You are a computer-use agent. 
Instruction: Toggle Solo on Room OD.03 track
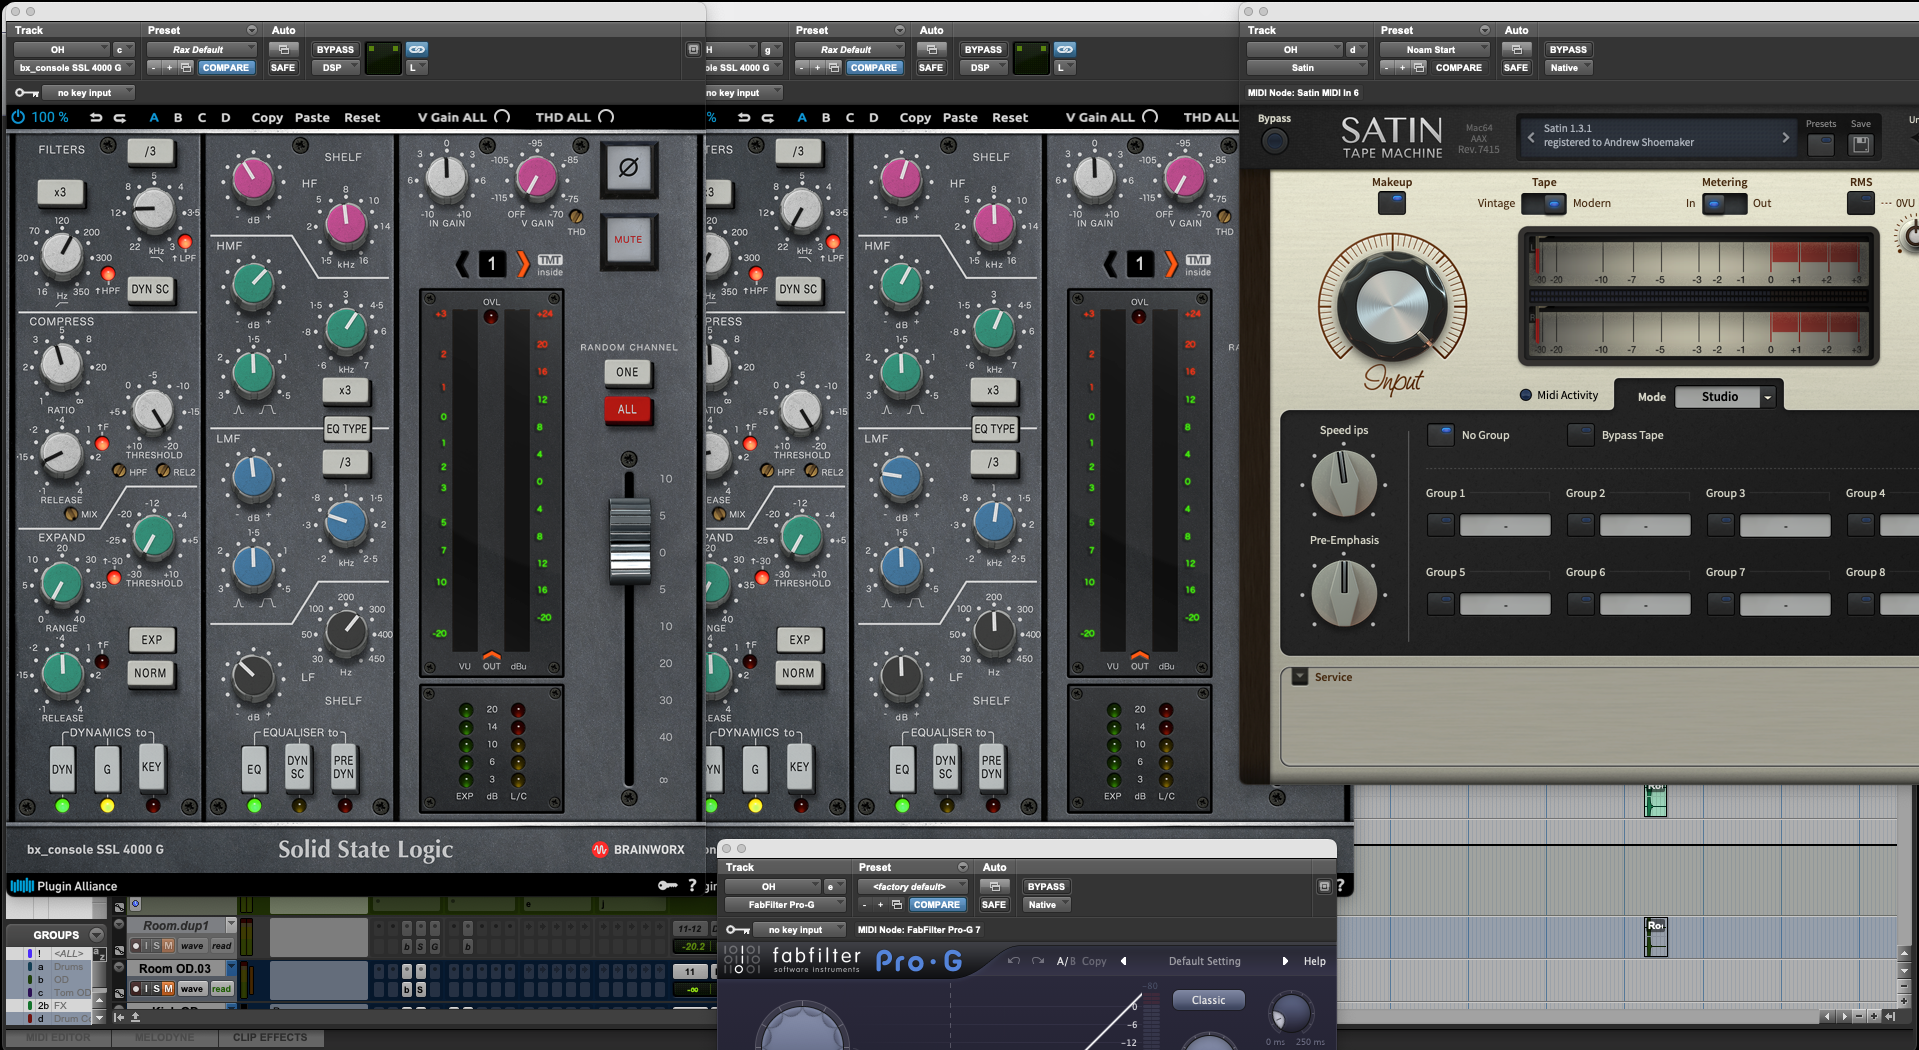click(156, 988)
